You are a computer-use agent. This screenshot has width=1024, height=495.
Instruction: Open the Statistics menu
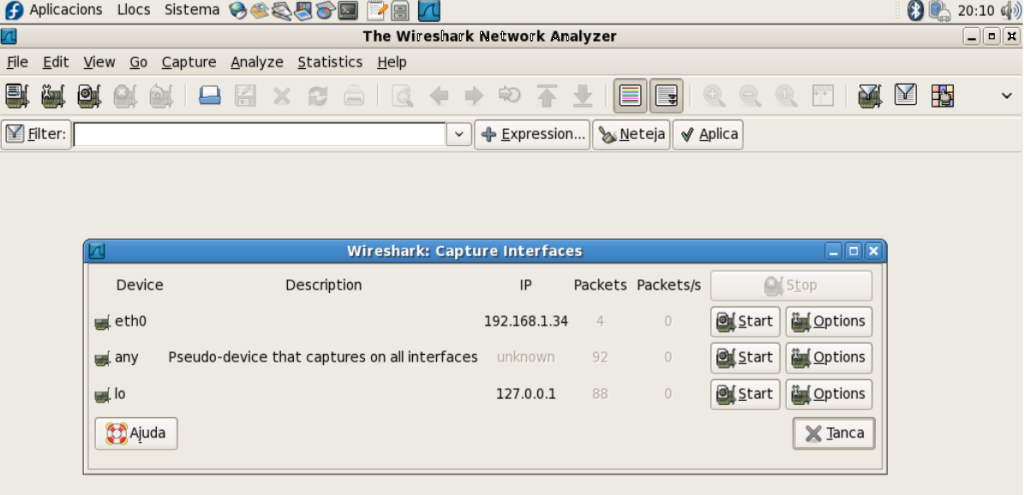tap(330, 62)
